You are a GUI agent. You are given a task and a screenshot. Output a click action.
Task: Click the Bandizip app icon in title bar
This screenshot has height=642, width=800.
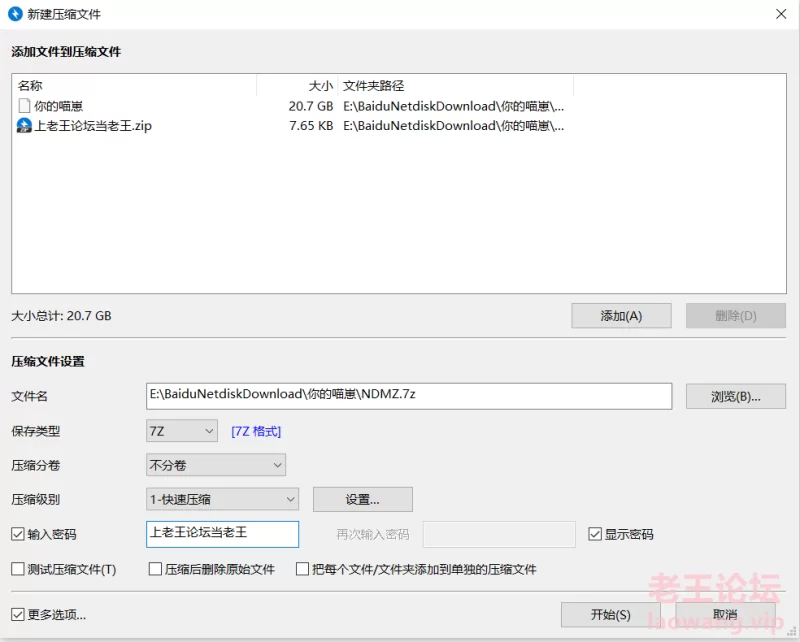point(15,14)
